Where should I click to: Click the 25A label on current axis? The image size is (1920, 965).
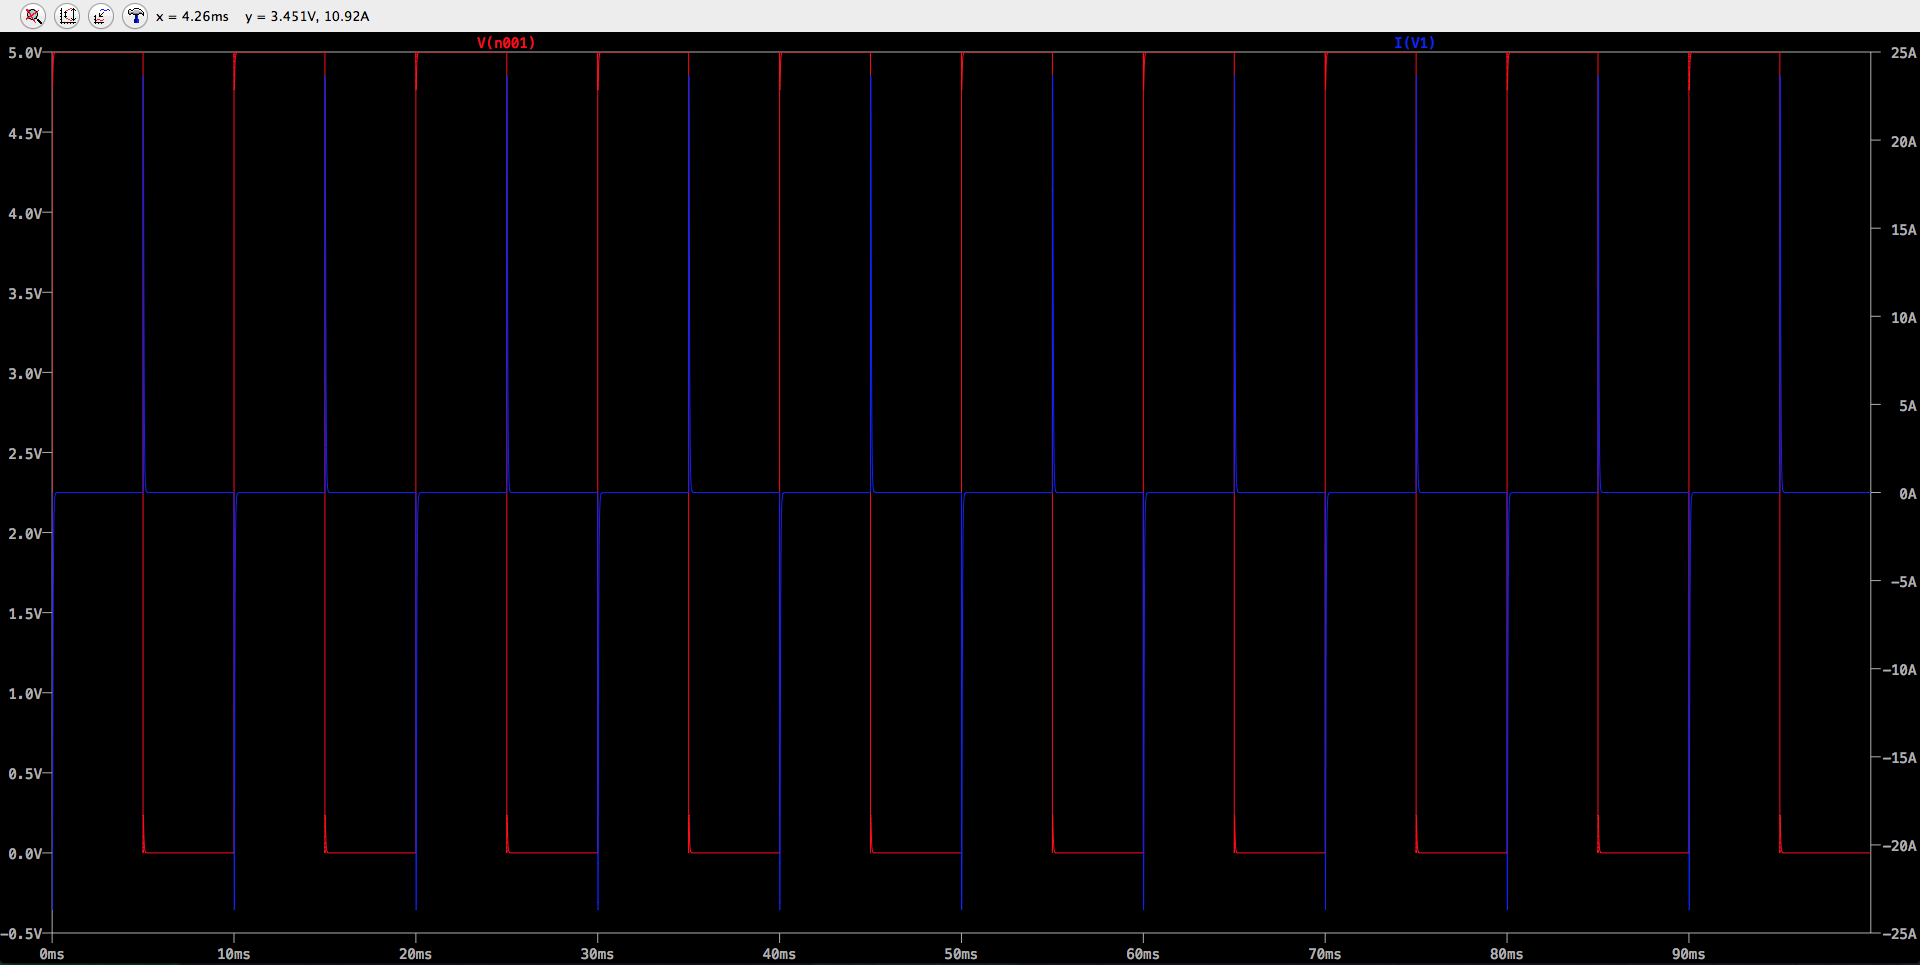(1903, 53)
